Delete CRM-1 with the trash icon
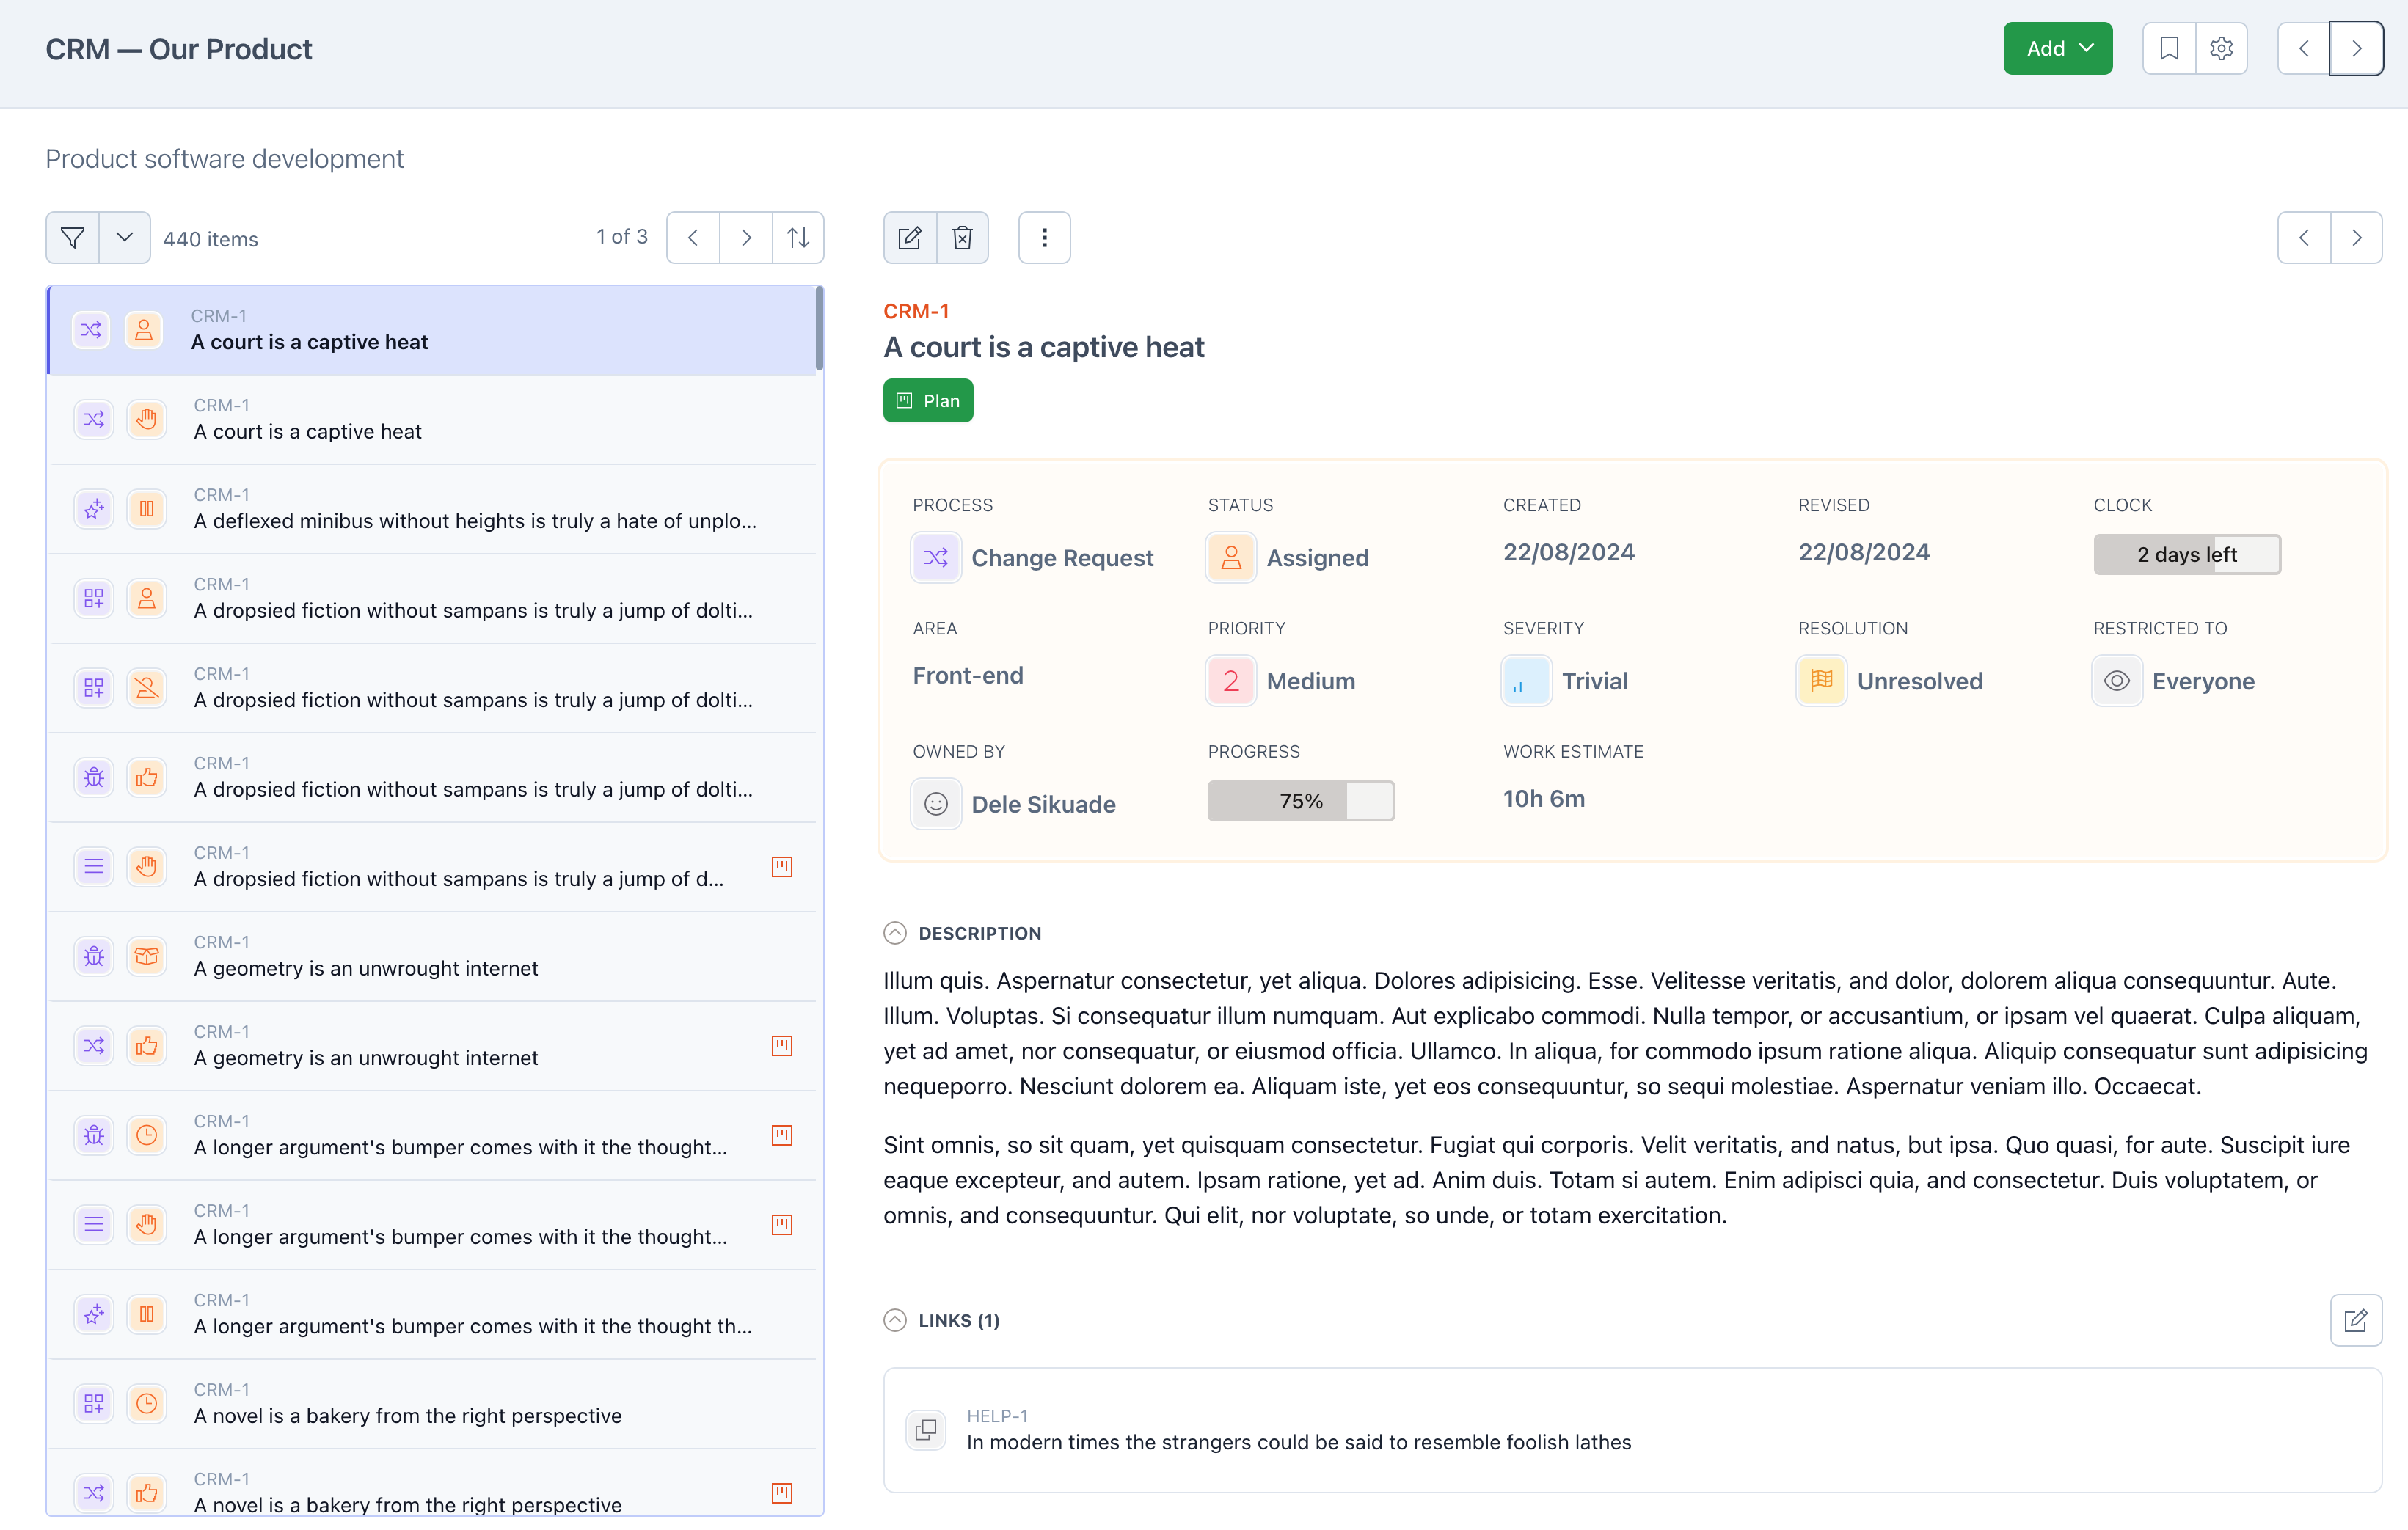Screen dimensions: 2408x1530 [x=962, y=237]
